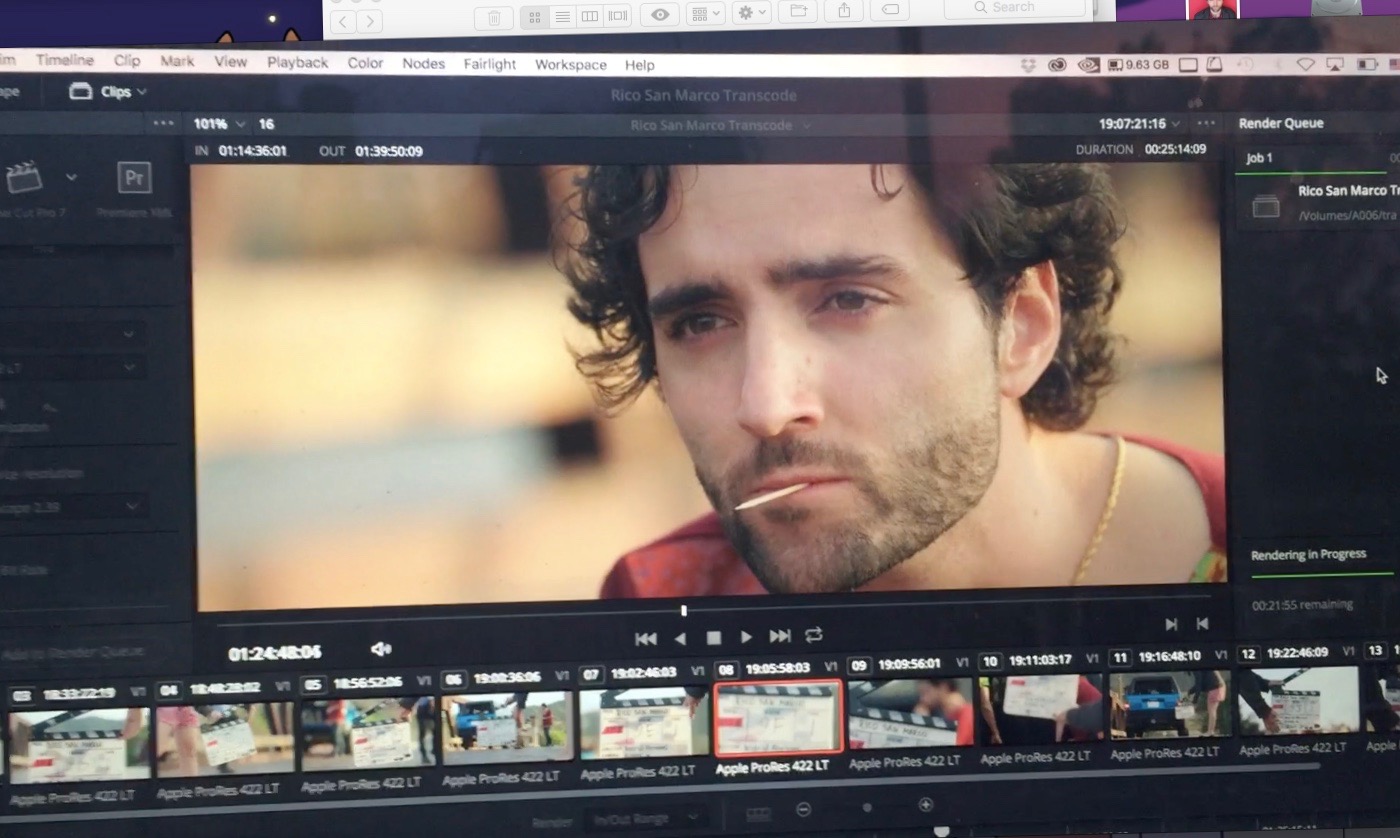The image size is (1400, 838).
Task: Mute the viewer audio speaker icon
Action: pyautogui.click(x=381, y=649)
